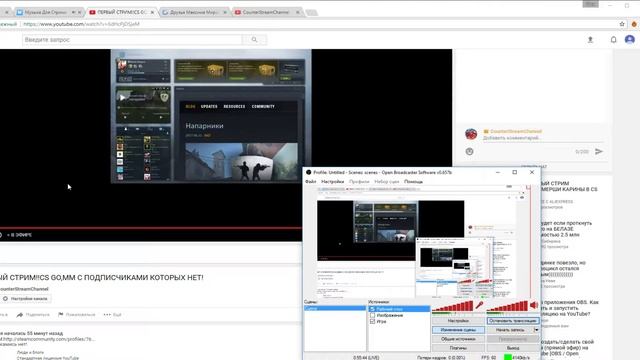Switch to the 'ПЕРВЫЙ СТРИМ' browser tab

coord(122,12)
